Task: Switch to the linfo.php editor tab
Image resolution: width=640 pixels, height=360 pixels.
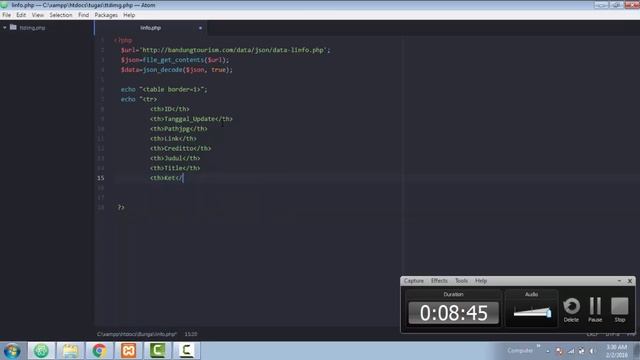Action: click(151, 28)
